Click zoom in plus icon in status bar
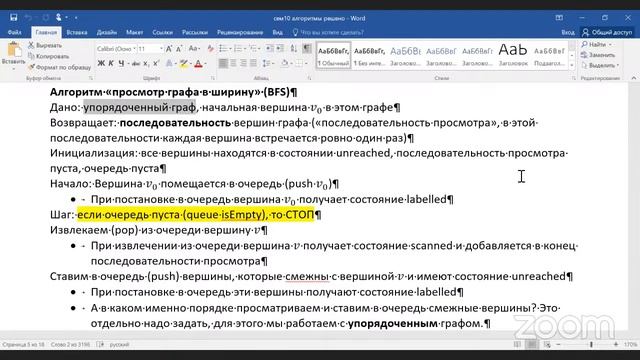The image size is (640, 360). (616, 344)
